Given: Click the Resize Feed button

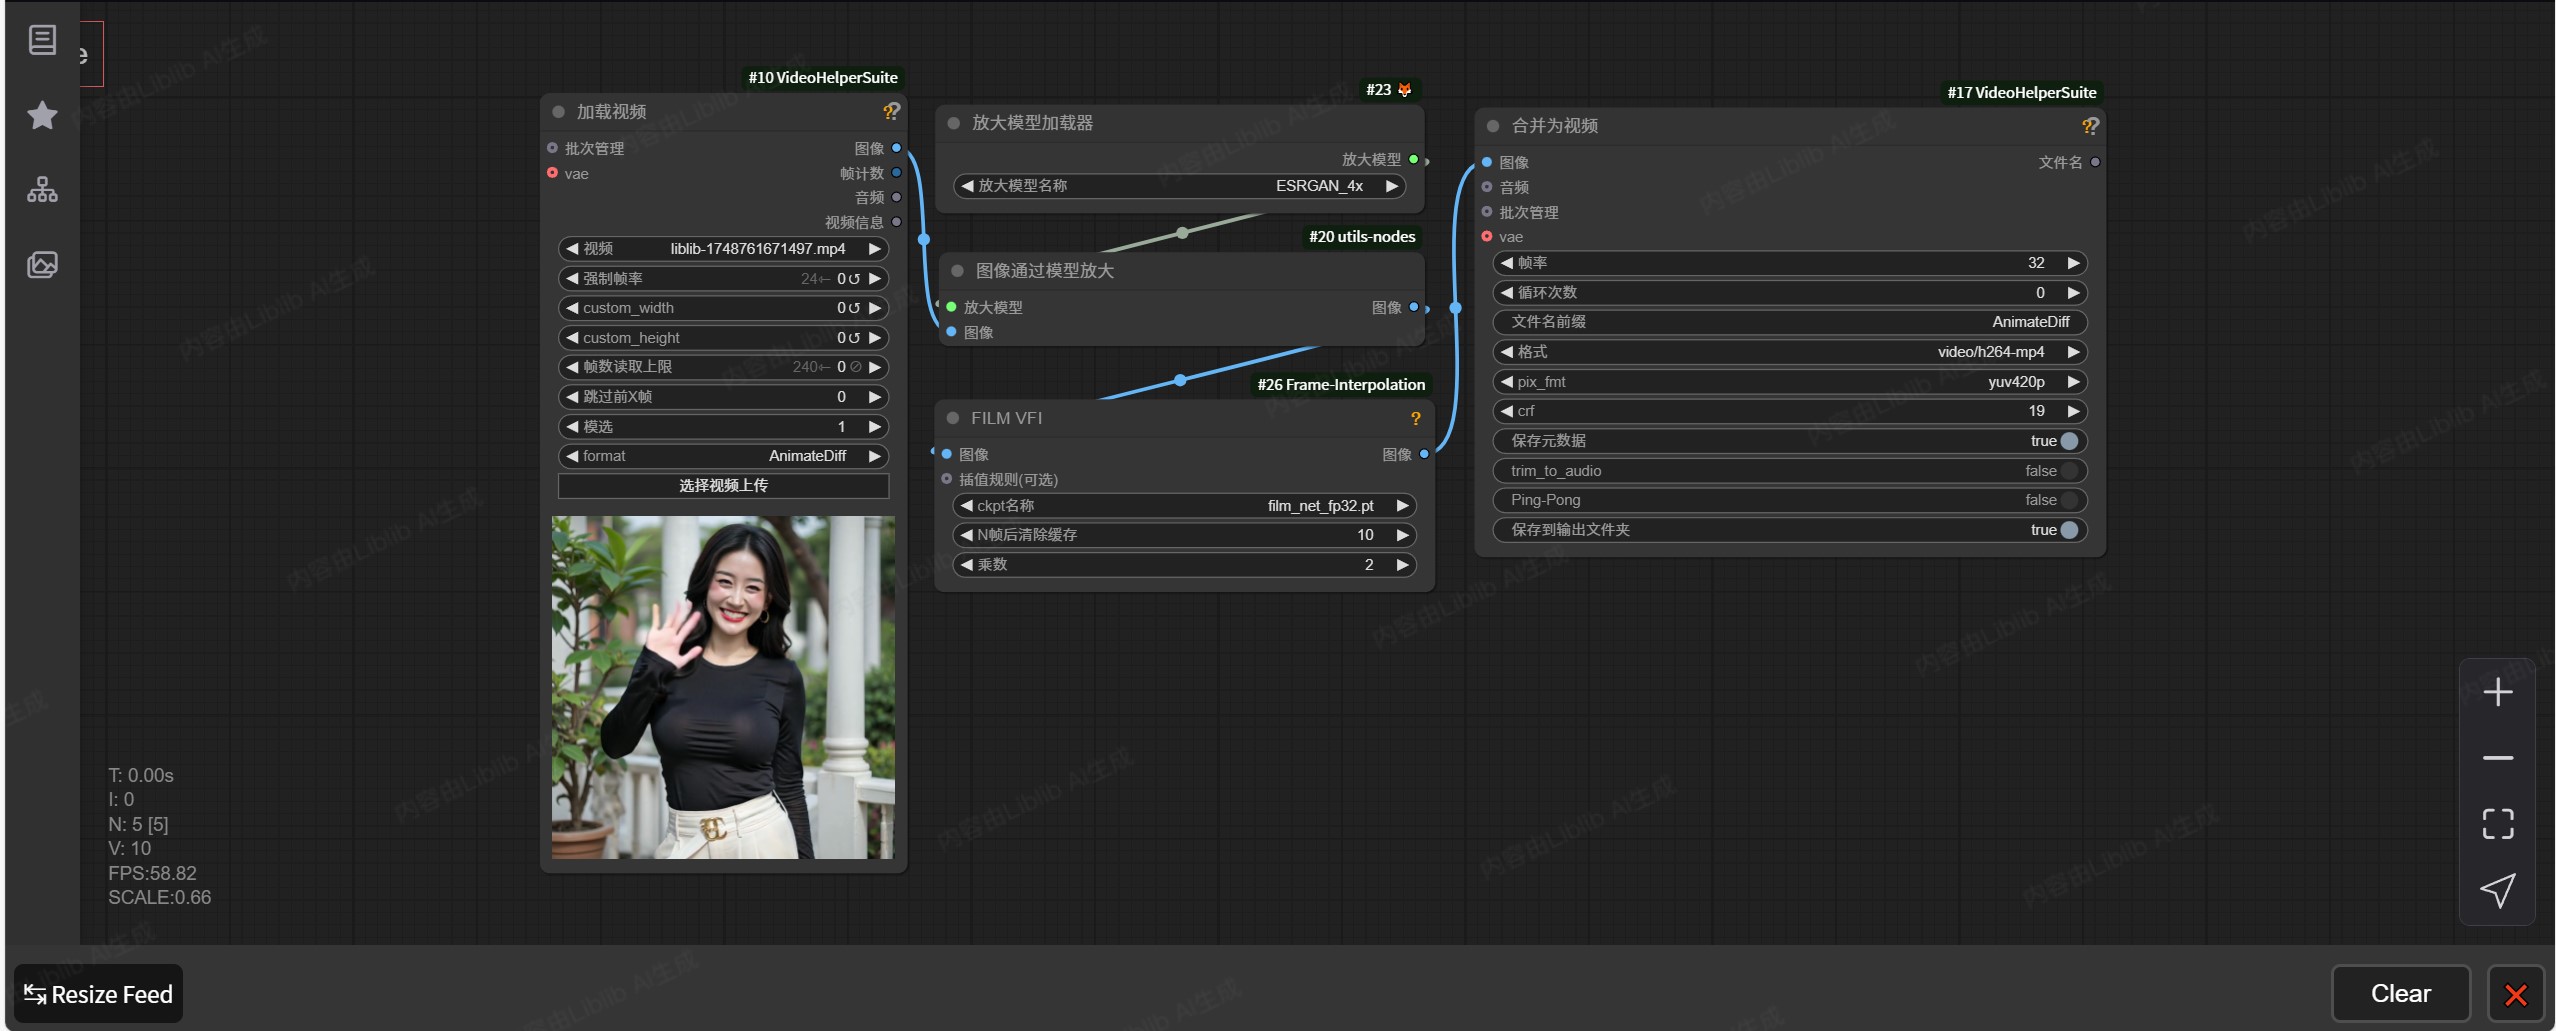Looking at the screenshot, I should pos(98,994).
